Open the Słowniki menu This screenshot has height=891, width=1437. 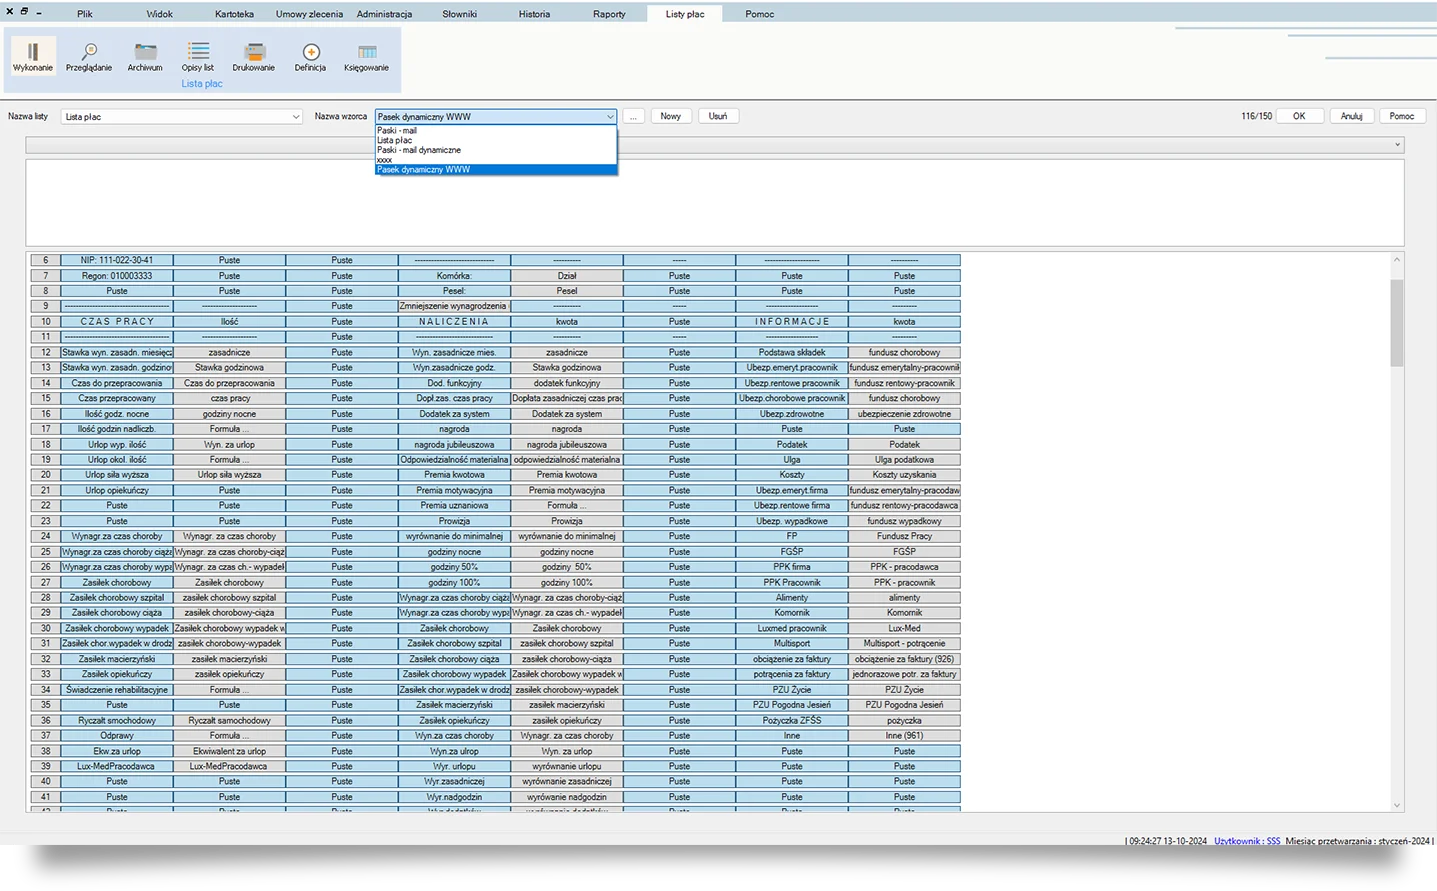pos(460,14)
